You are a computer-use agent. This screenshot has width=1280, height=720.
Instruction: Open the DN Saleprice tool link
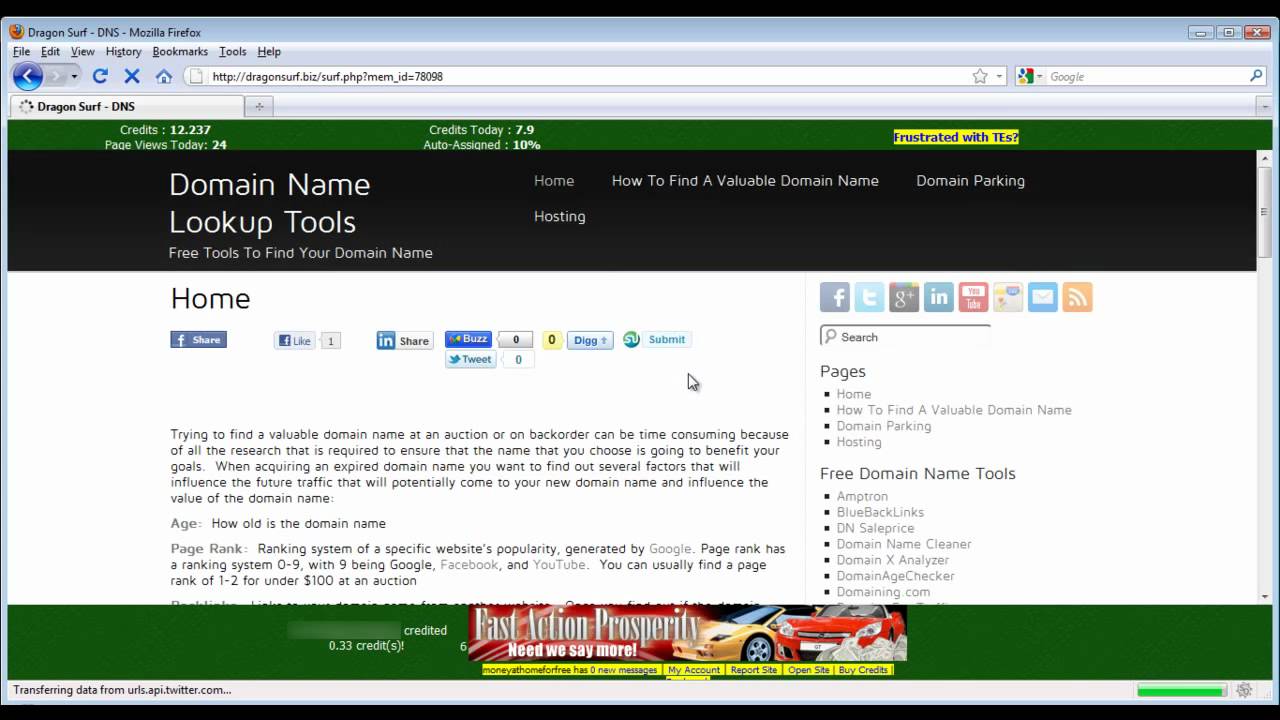pos(875,528)
